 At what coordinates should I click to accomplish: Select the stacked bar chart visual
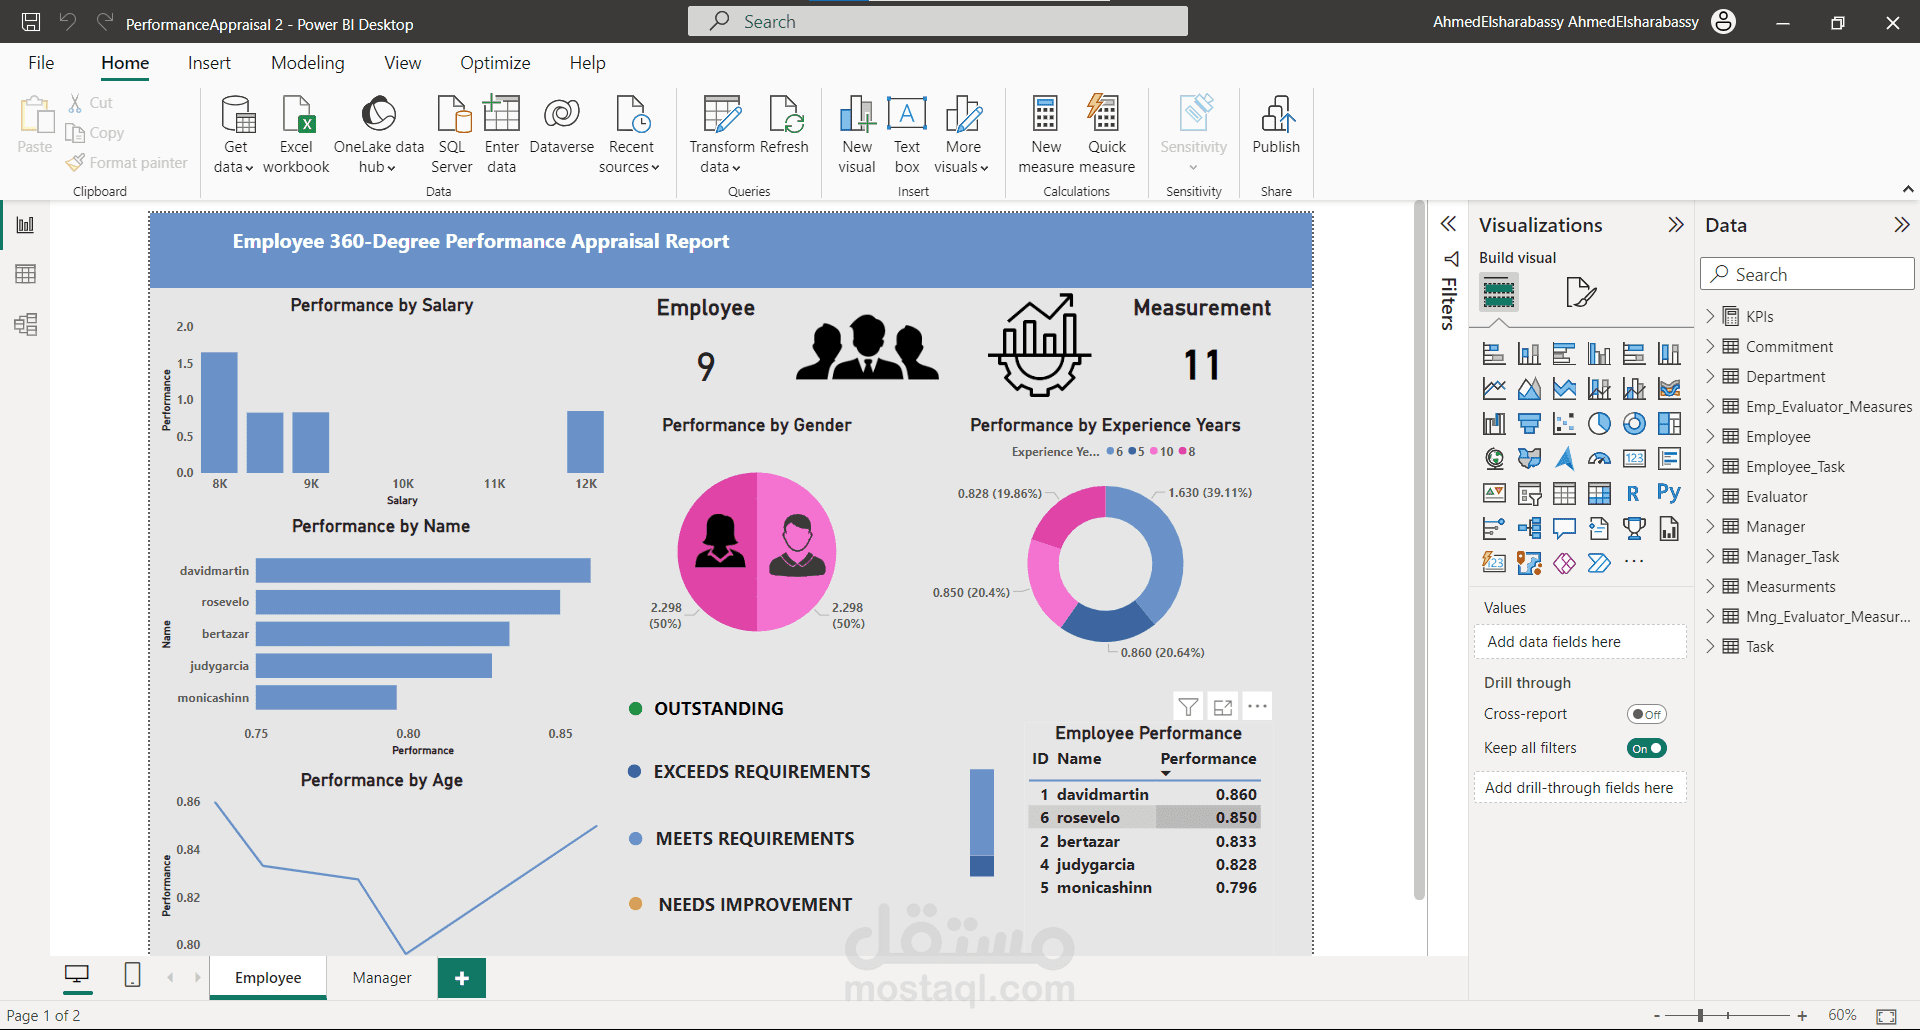point(1494,354)
